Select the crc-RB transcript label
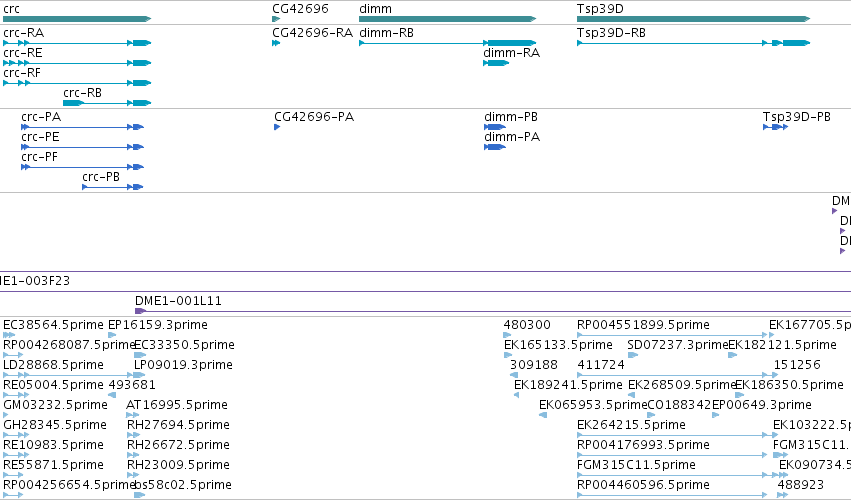The image size is (851, 500). (82, 93)
